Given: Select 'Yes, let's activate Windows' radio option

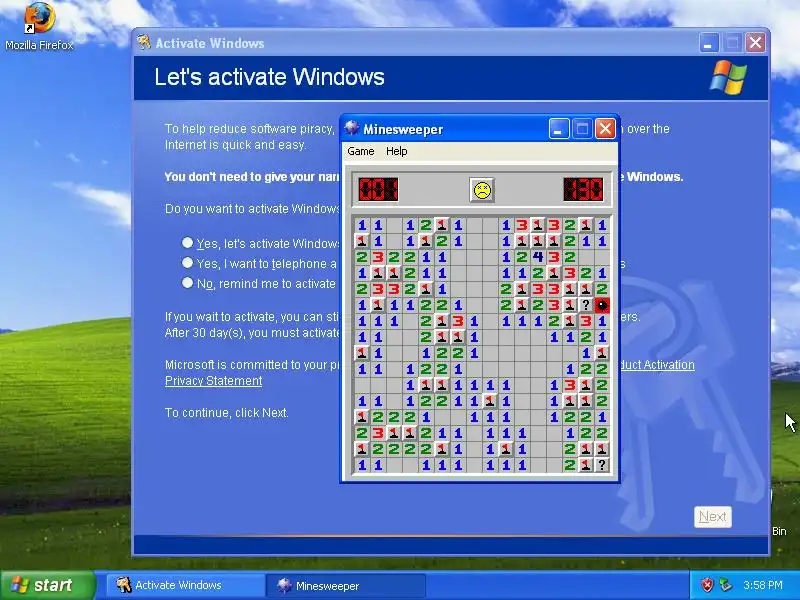Looking at the screenshot, I should coord(187,242).
